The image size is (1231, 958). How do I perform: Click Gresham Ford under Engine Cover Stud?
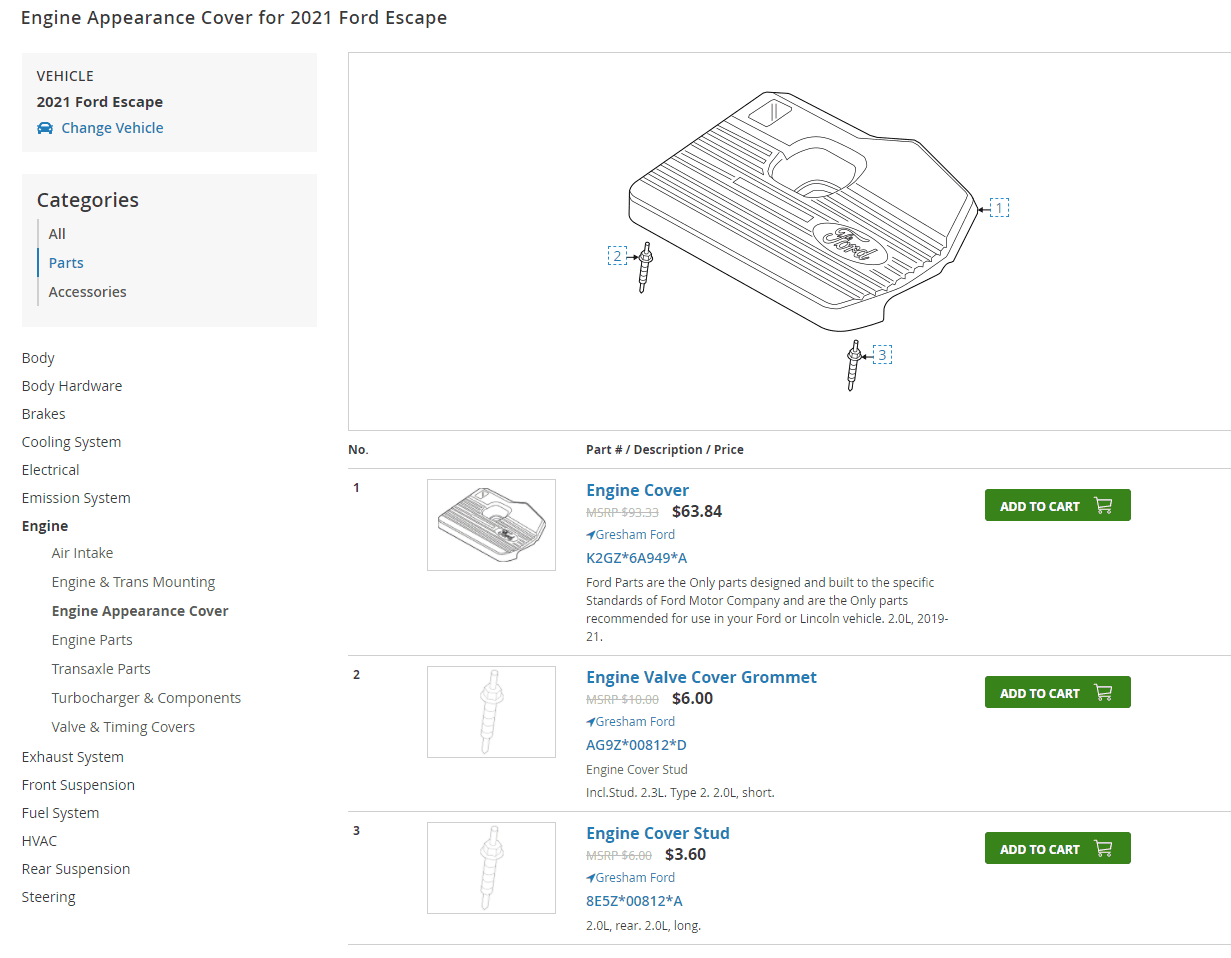click(635, 878)
